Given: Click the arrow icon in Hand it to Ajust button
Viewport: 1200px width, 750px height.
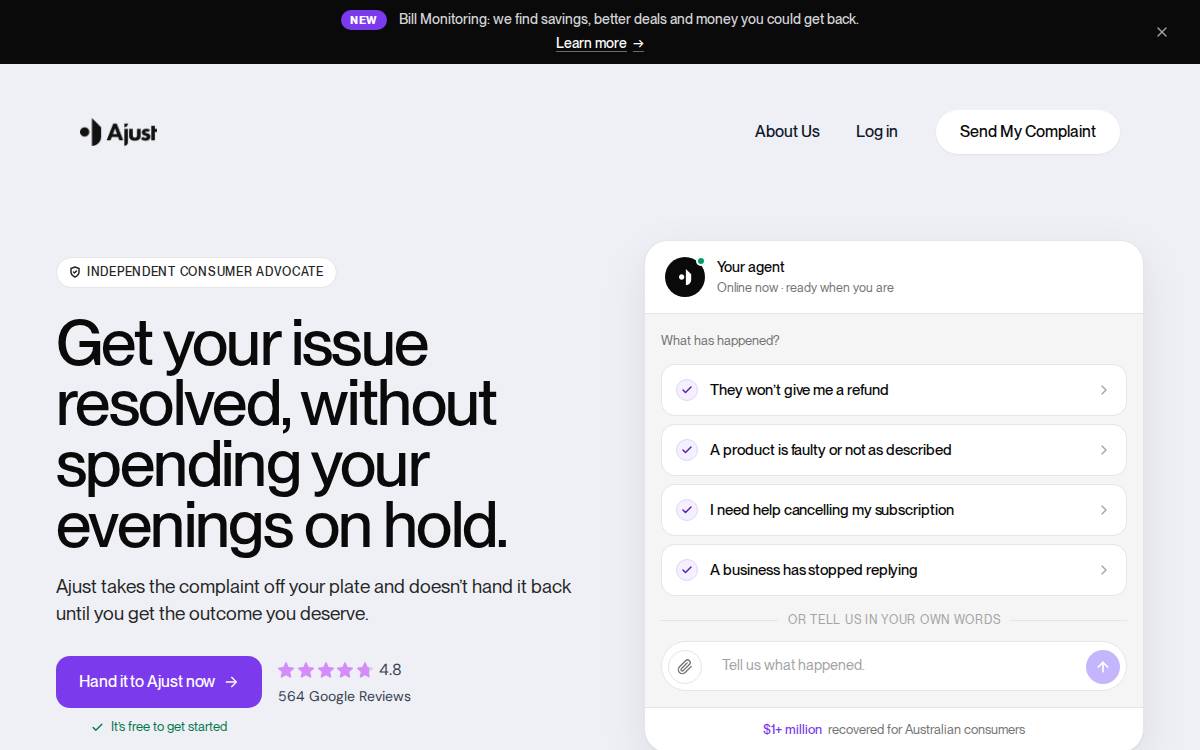Looking at the screenshot, I should (x=232, y=682).
